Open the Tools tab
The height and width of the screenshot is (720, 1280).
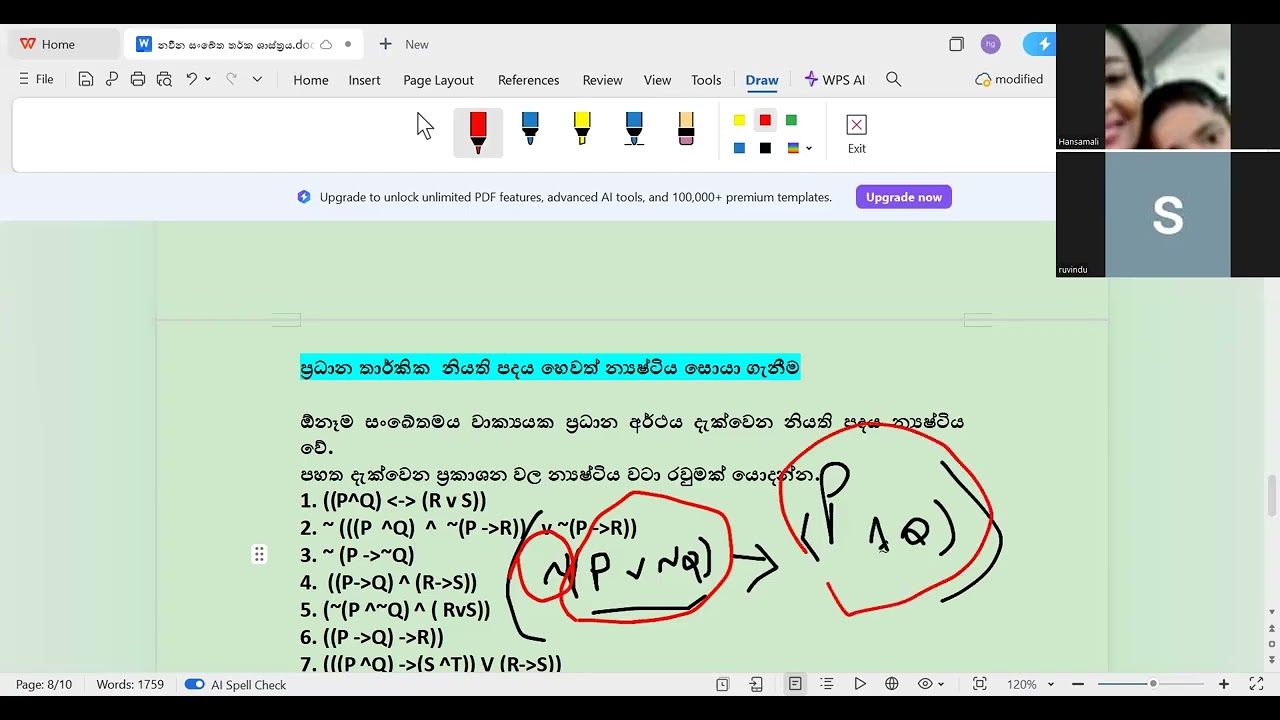point(706,80)
